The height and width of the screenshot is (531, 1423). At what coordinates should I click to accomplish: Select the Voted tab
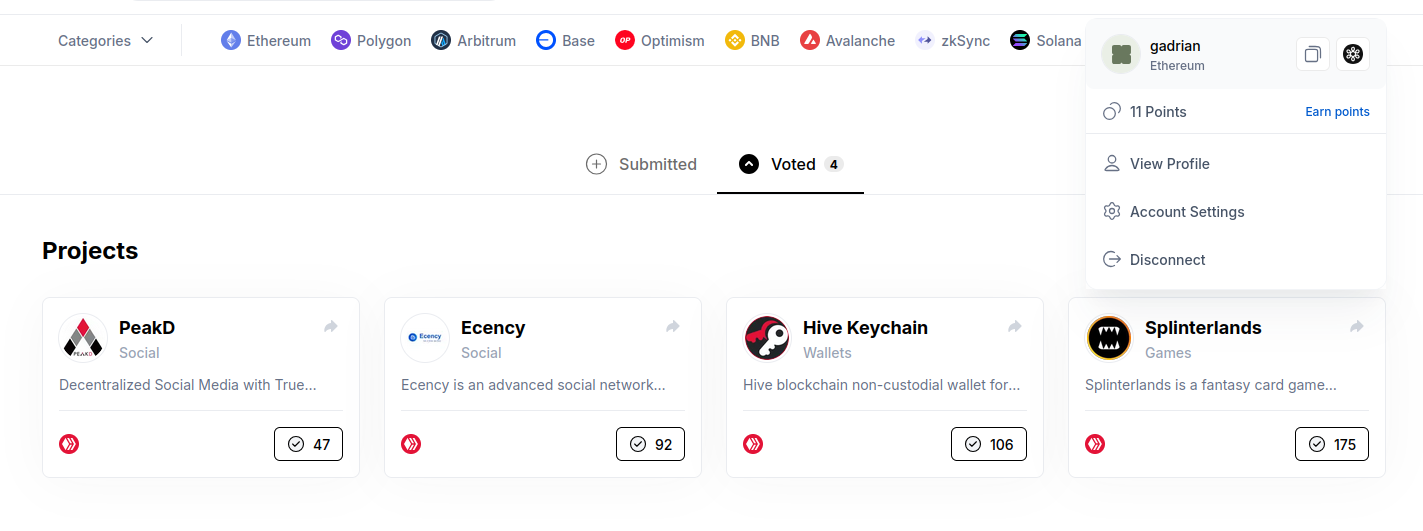point(790,164)
